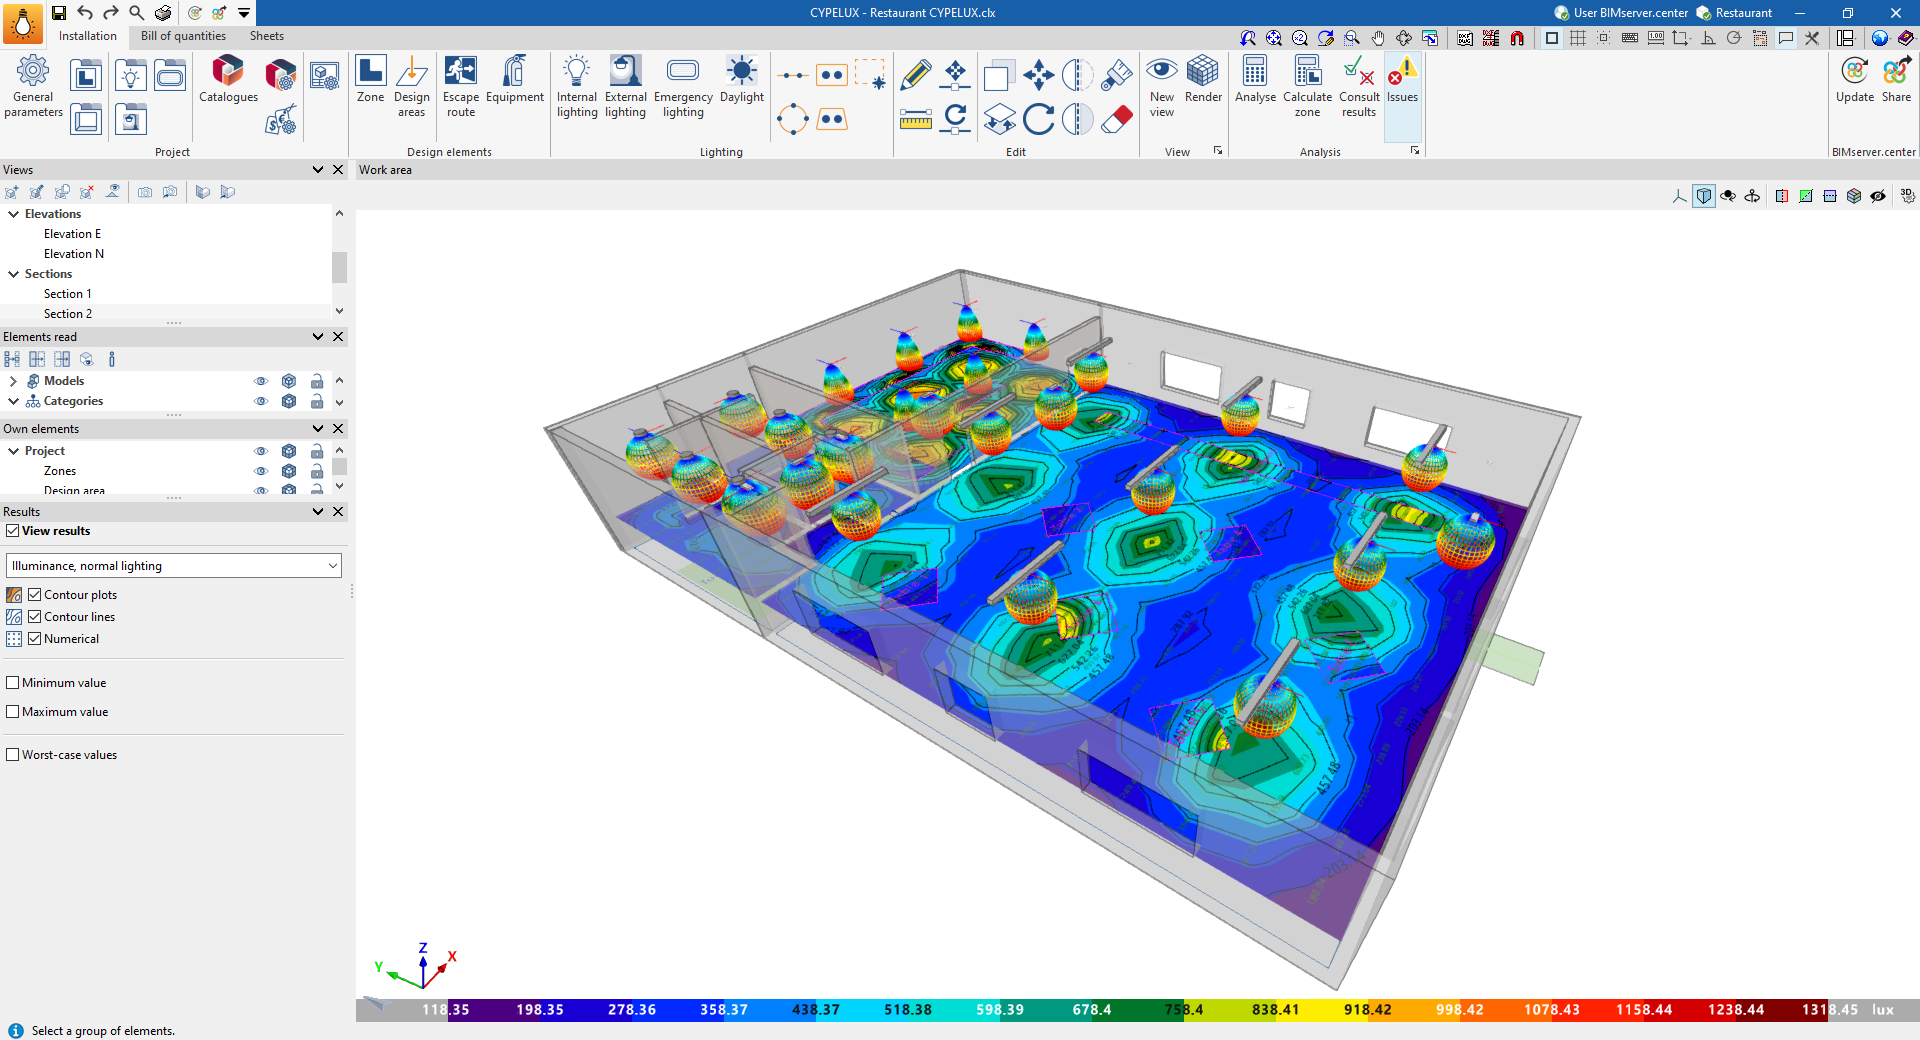Choose the External lighting tool
The width and height of the screenshot is (1920, 1040).
[625, 86]
